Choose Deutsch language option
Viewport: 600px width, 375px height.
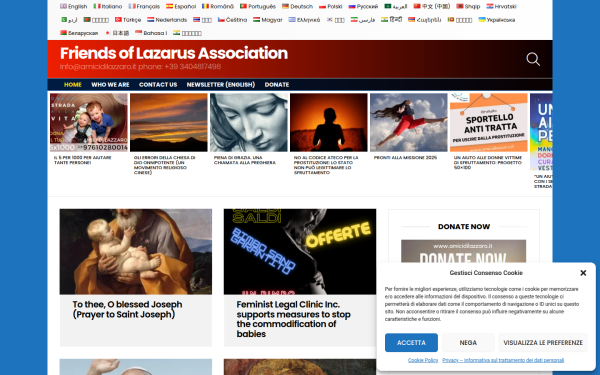click(x=297, y=6)
